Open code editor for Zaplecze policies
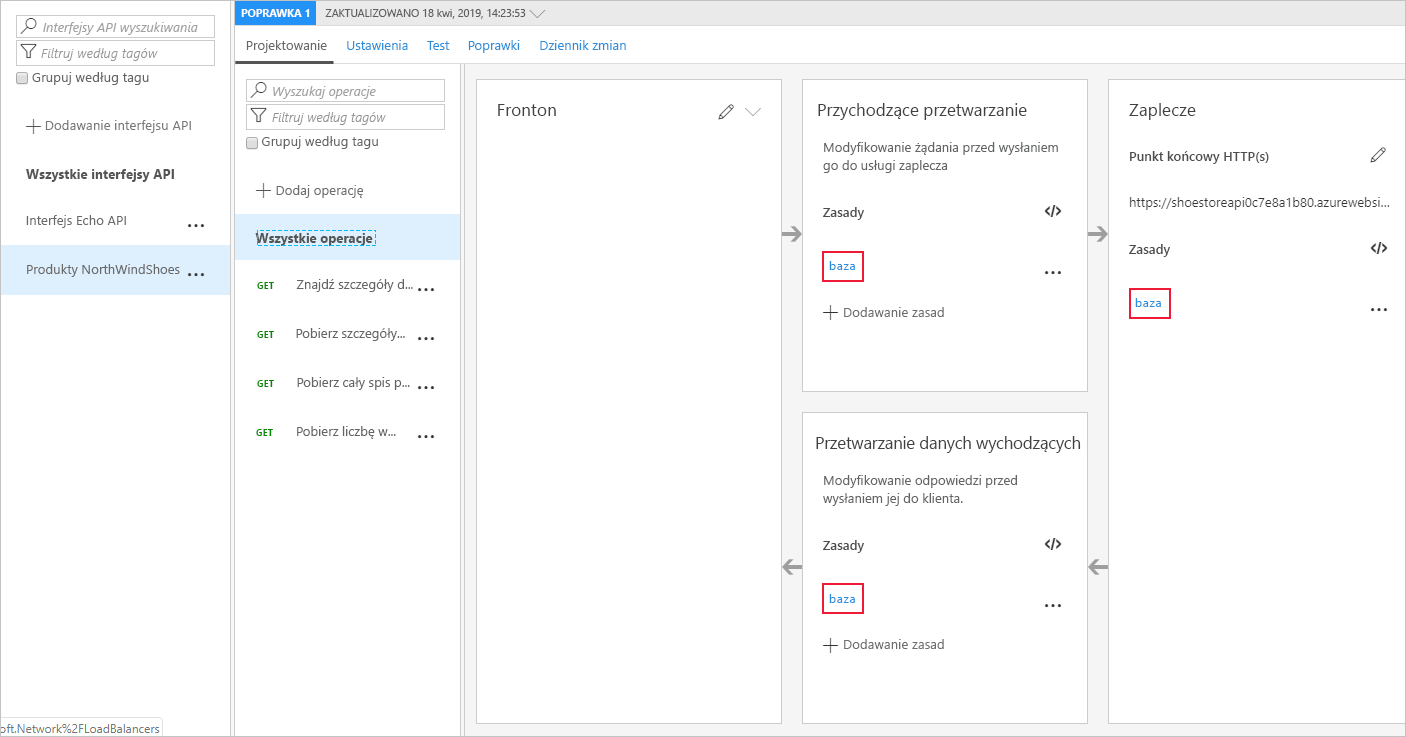This screenshot has width=1406, height=737. [x=1379, y=248]
